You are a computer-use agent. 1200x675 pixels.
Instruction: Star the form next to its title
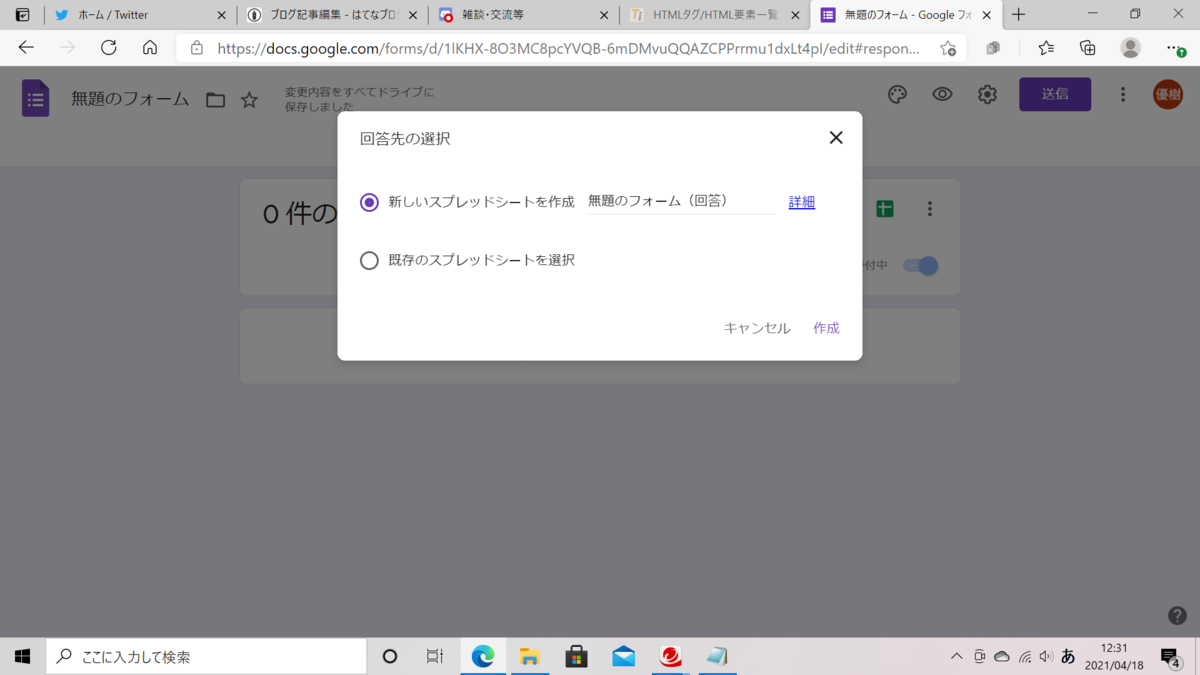pyautogui.click(x=248, y=99)
